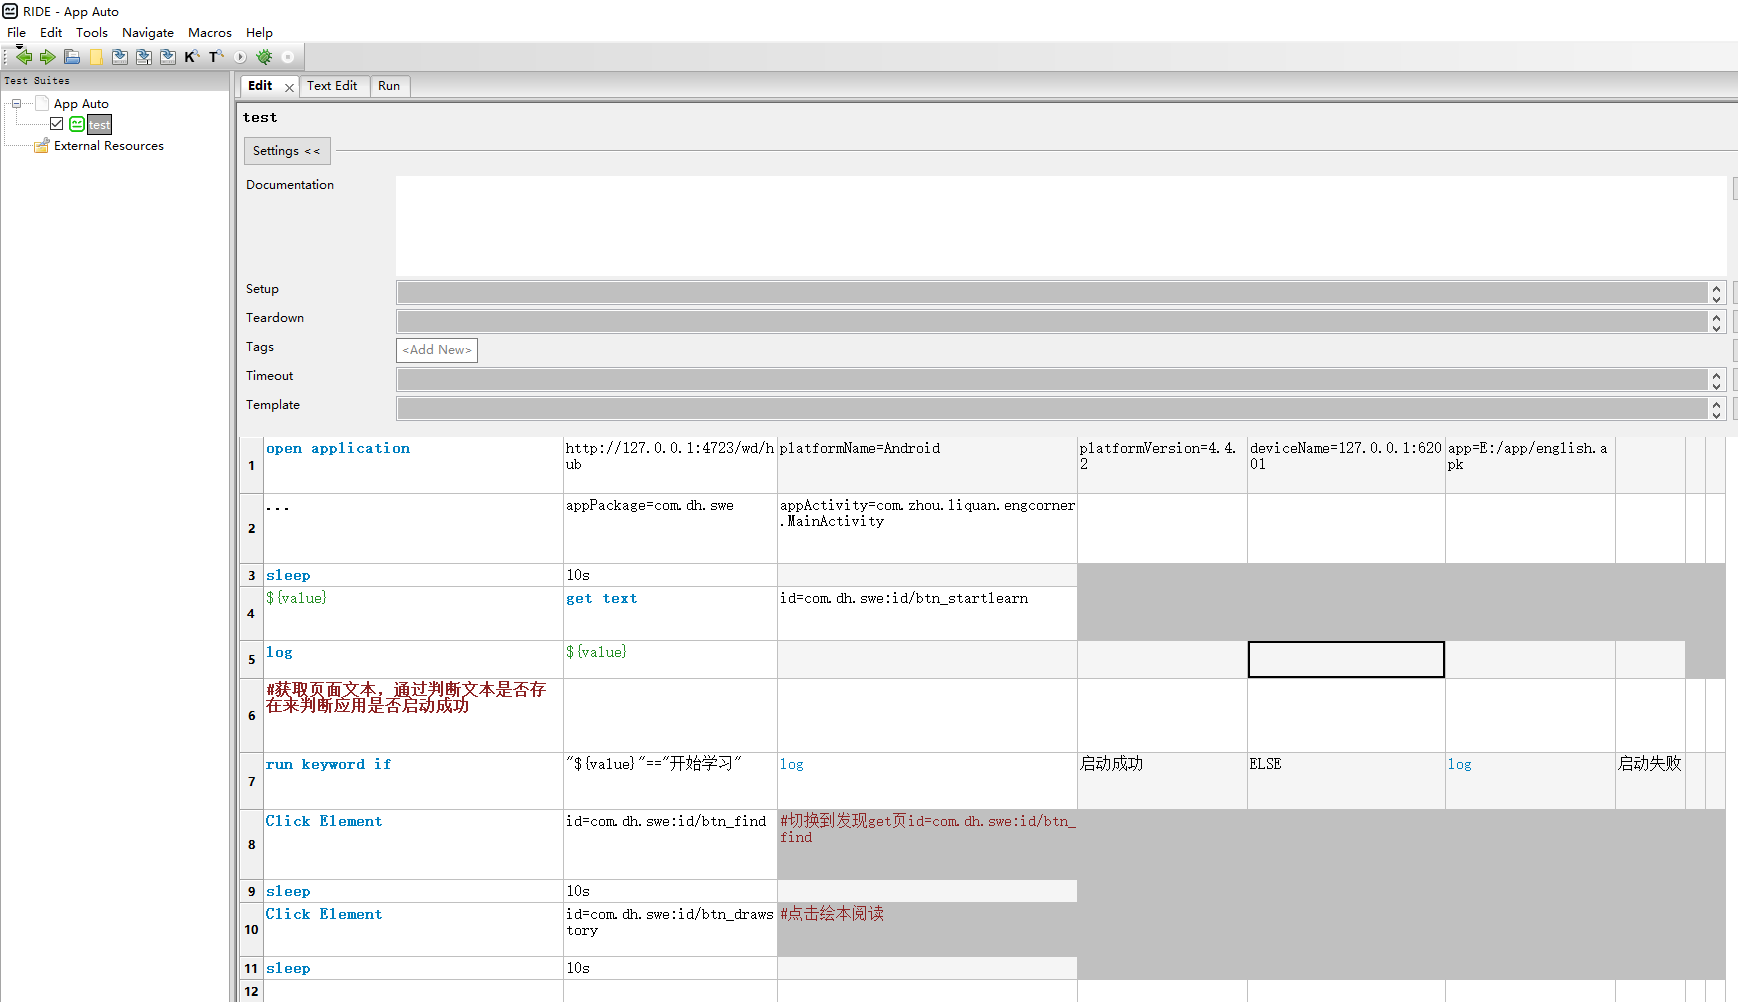Click the '启动失败' cell in row 7
The height and width of the screenshot is (1002, 1738).
tap(1650, 781)
